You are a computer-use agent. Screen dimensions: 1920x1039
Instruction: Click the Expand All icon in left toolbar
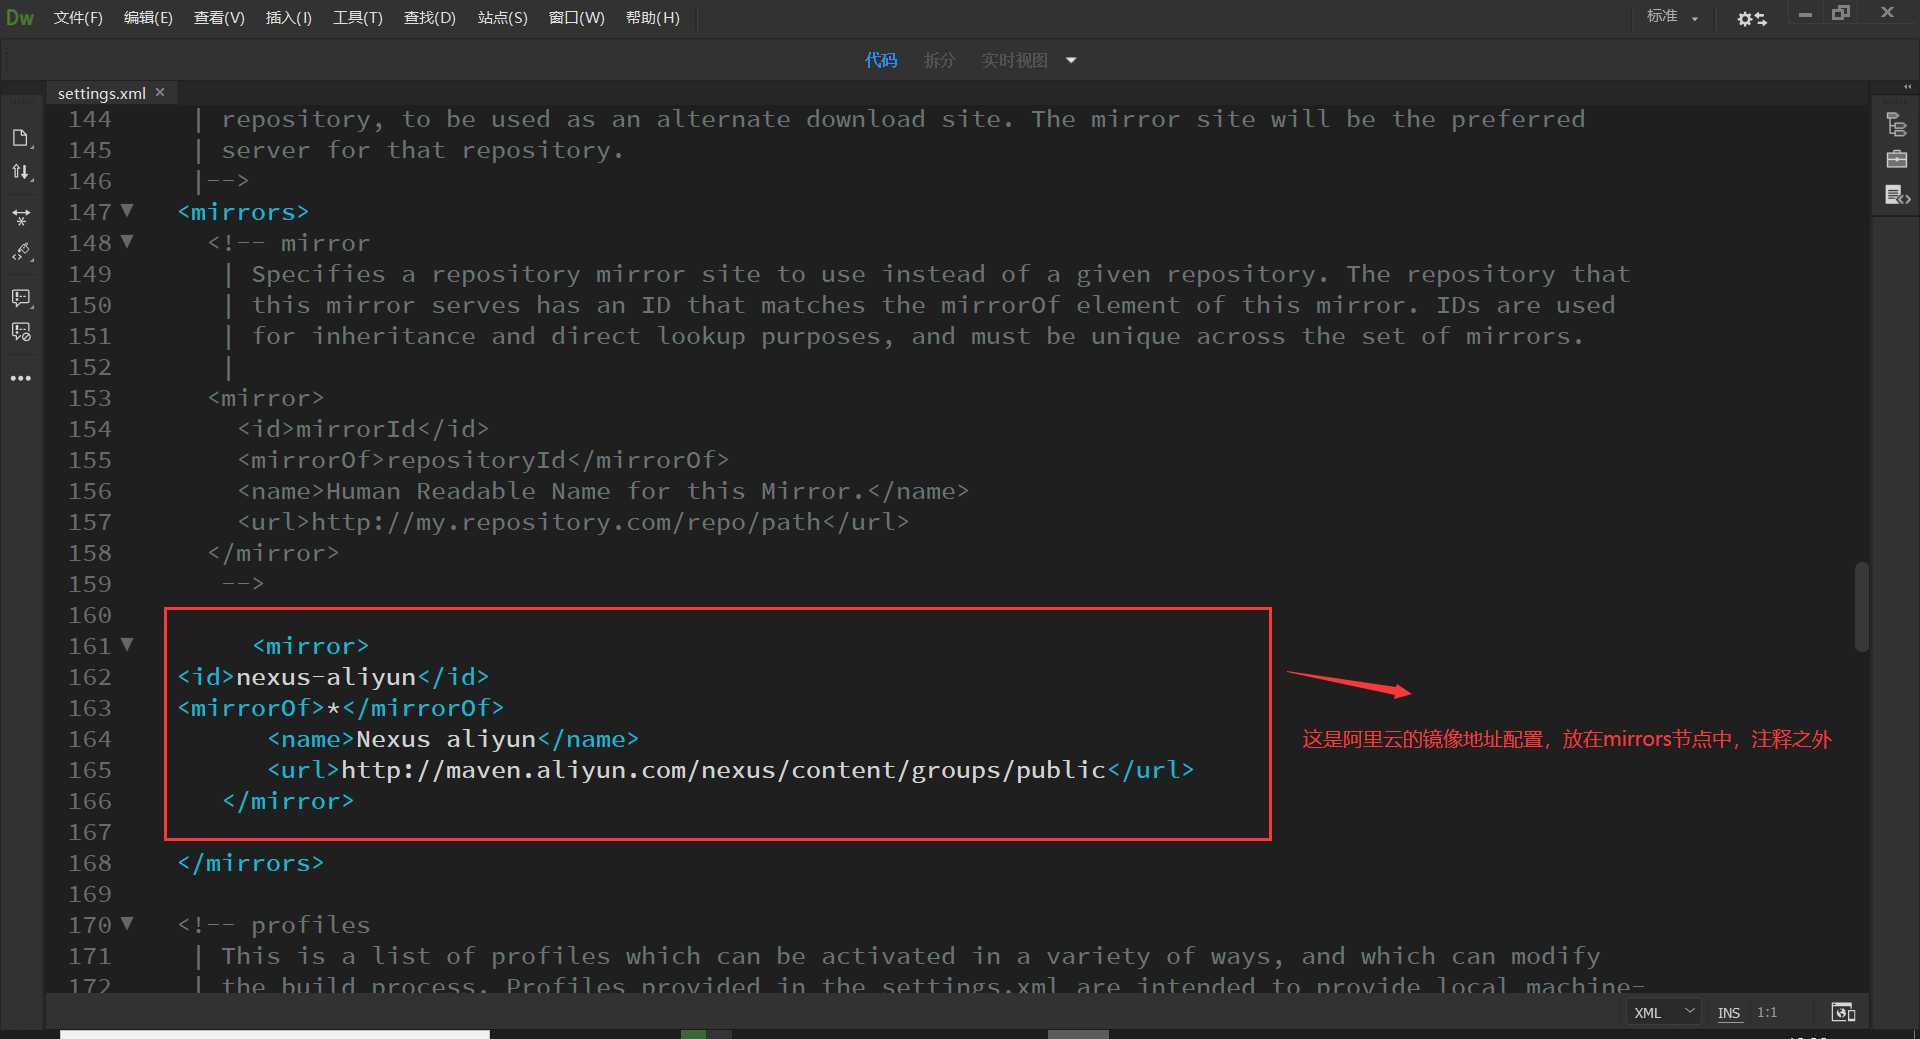(x=21, y=217)
